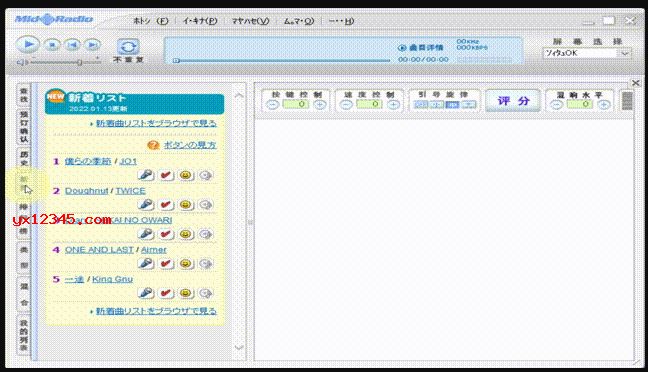
Task: Click red checkmark icon for Doughnut
Action: coord(166,205)
